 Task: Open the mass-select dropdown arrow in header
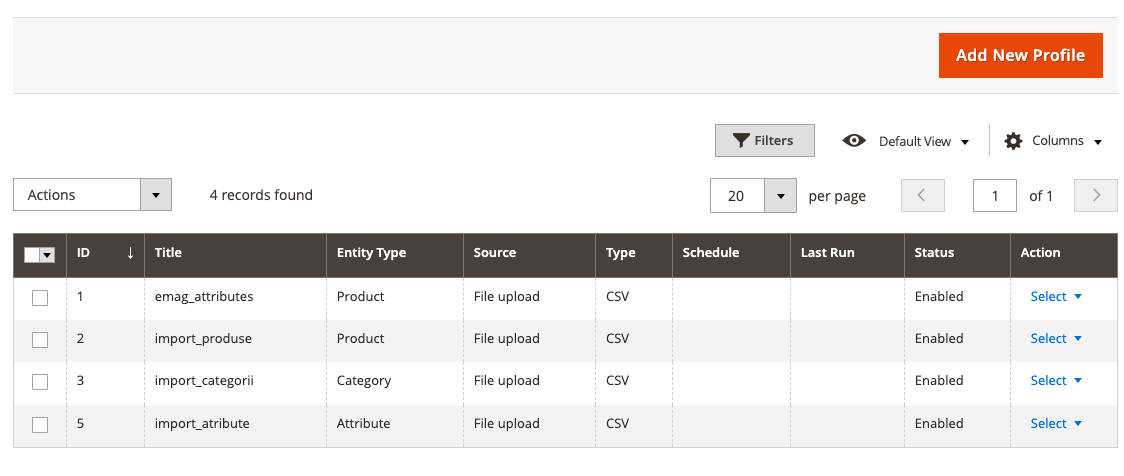pos(47,254)
